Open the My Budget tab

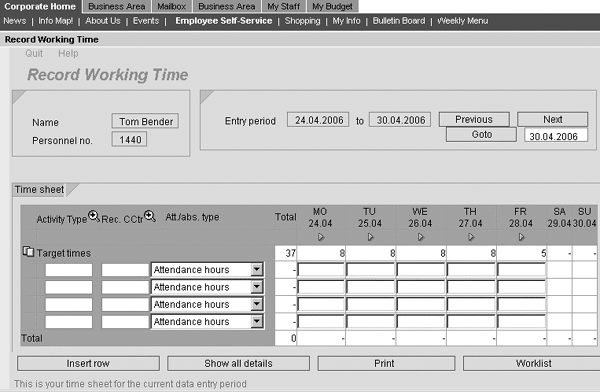pos(332,7)
